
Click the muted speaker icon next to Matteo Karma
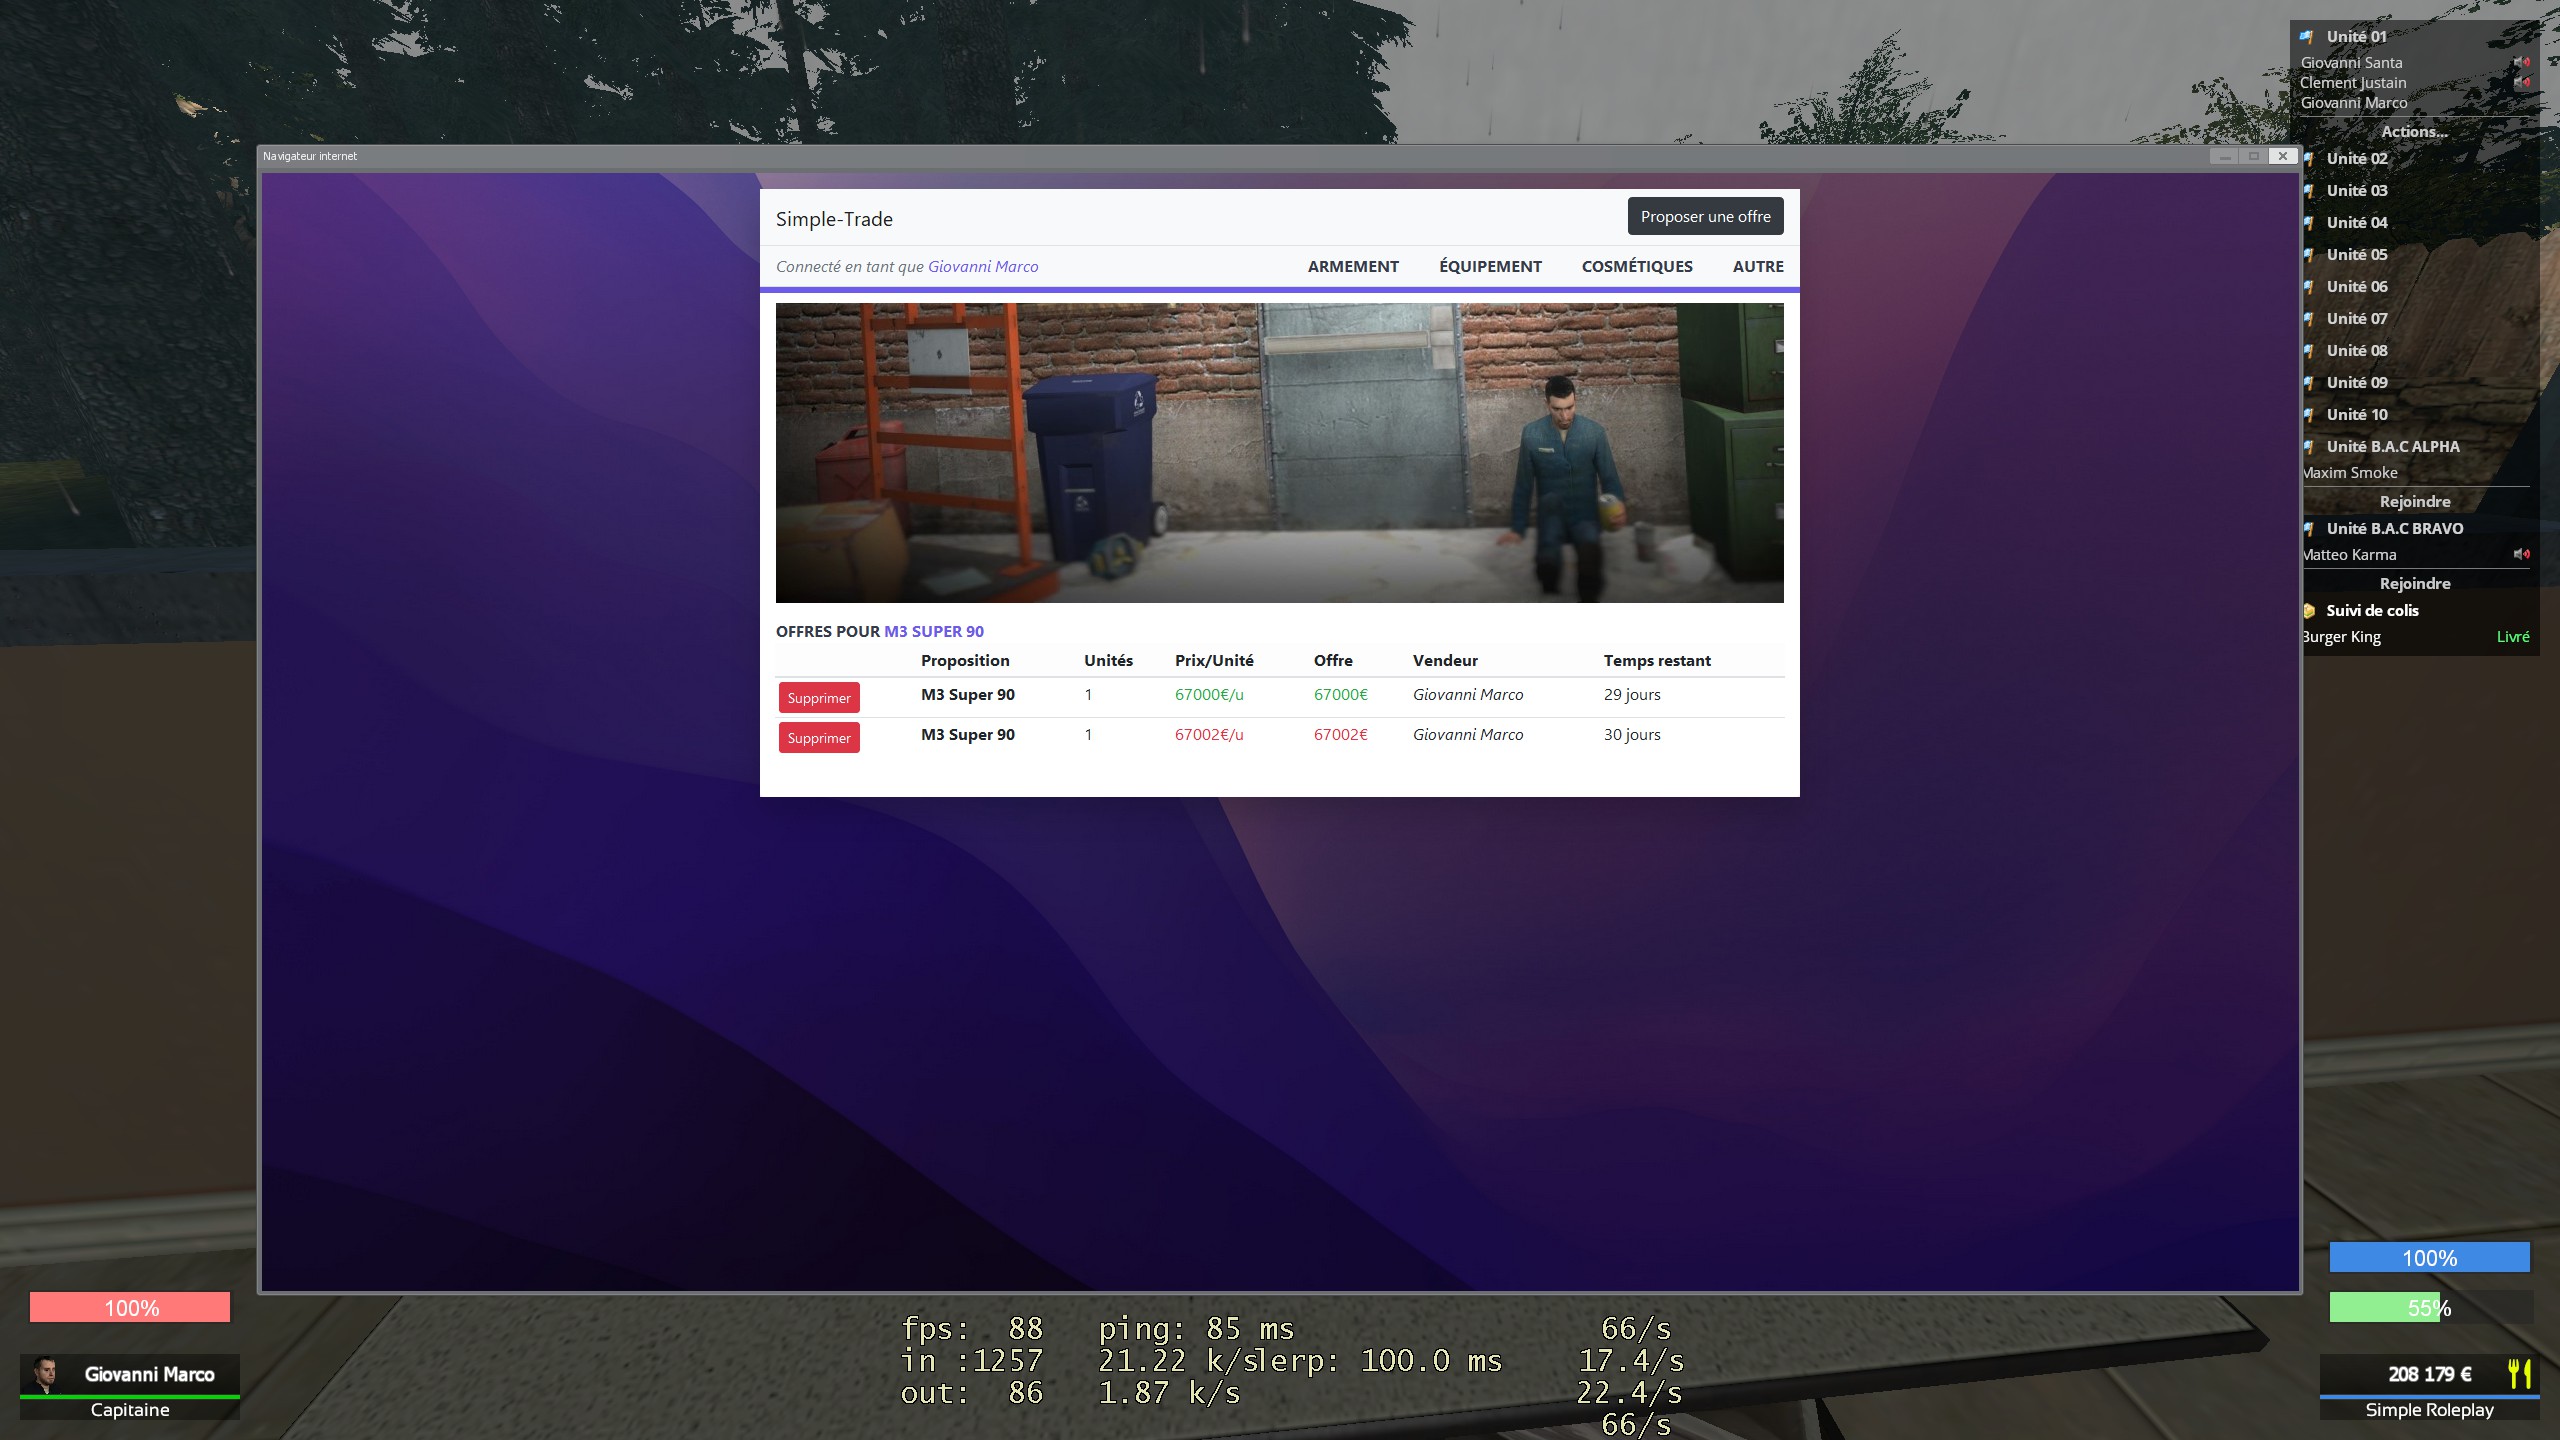2522,554
